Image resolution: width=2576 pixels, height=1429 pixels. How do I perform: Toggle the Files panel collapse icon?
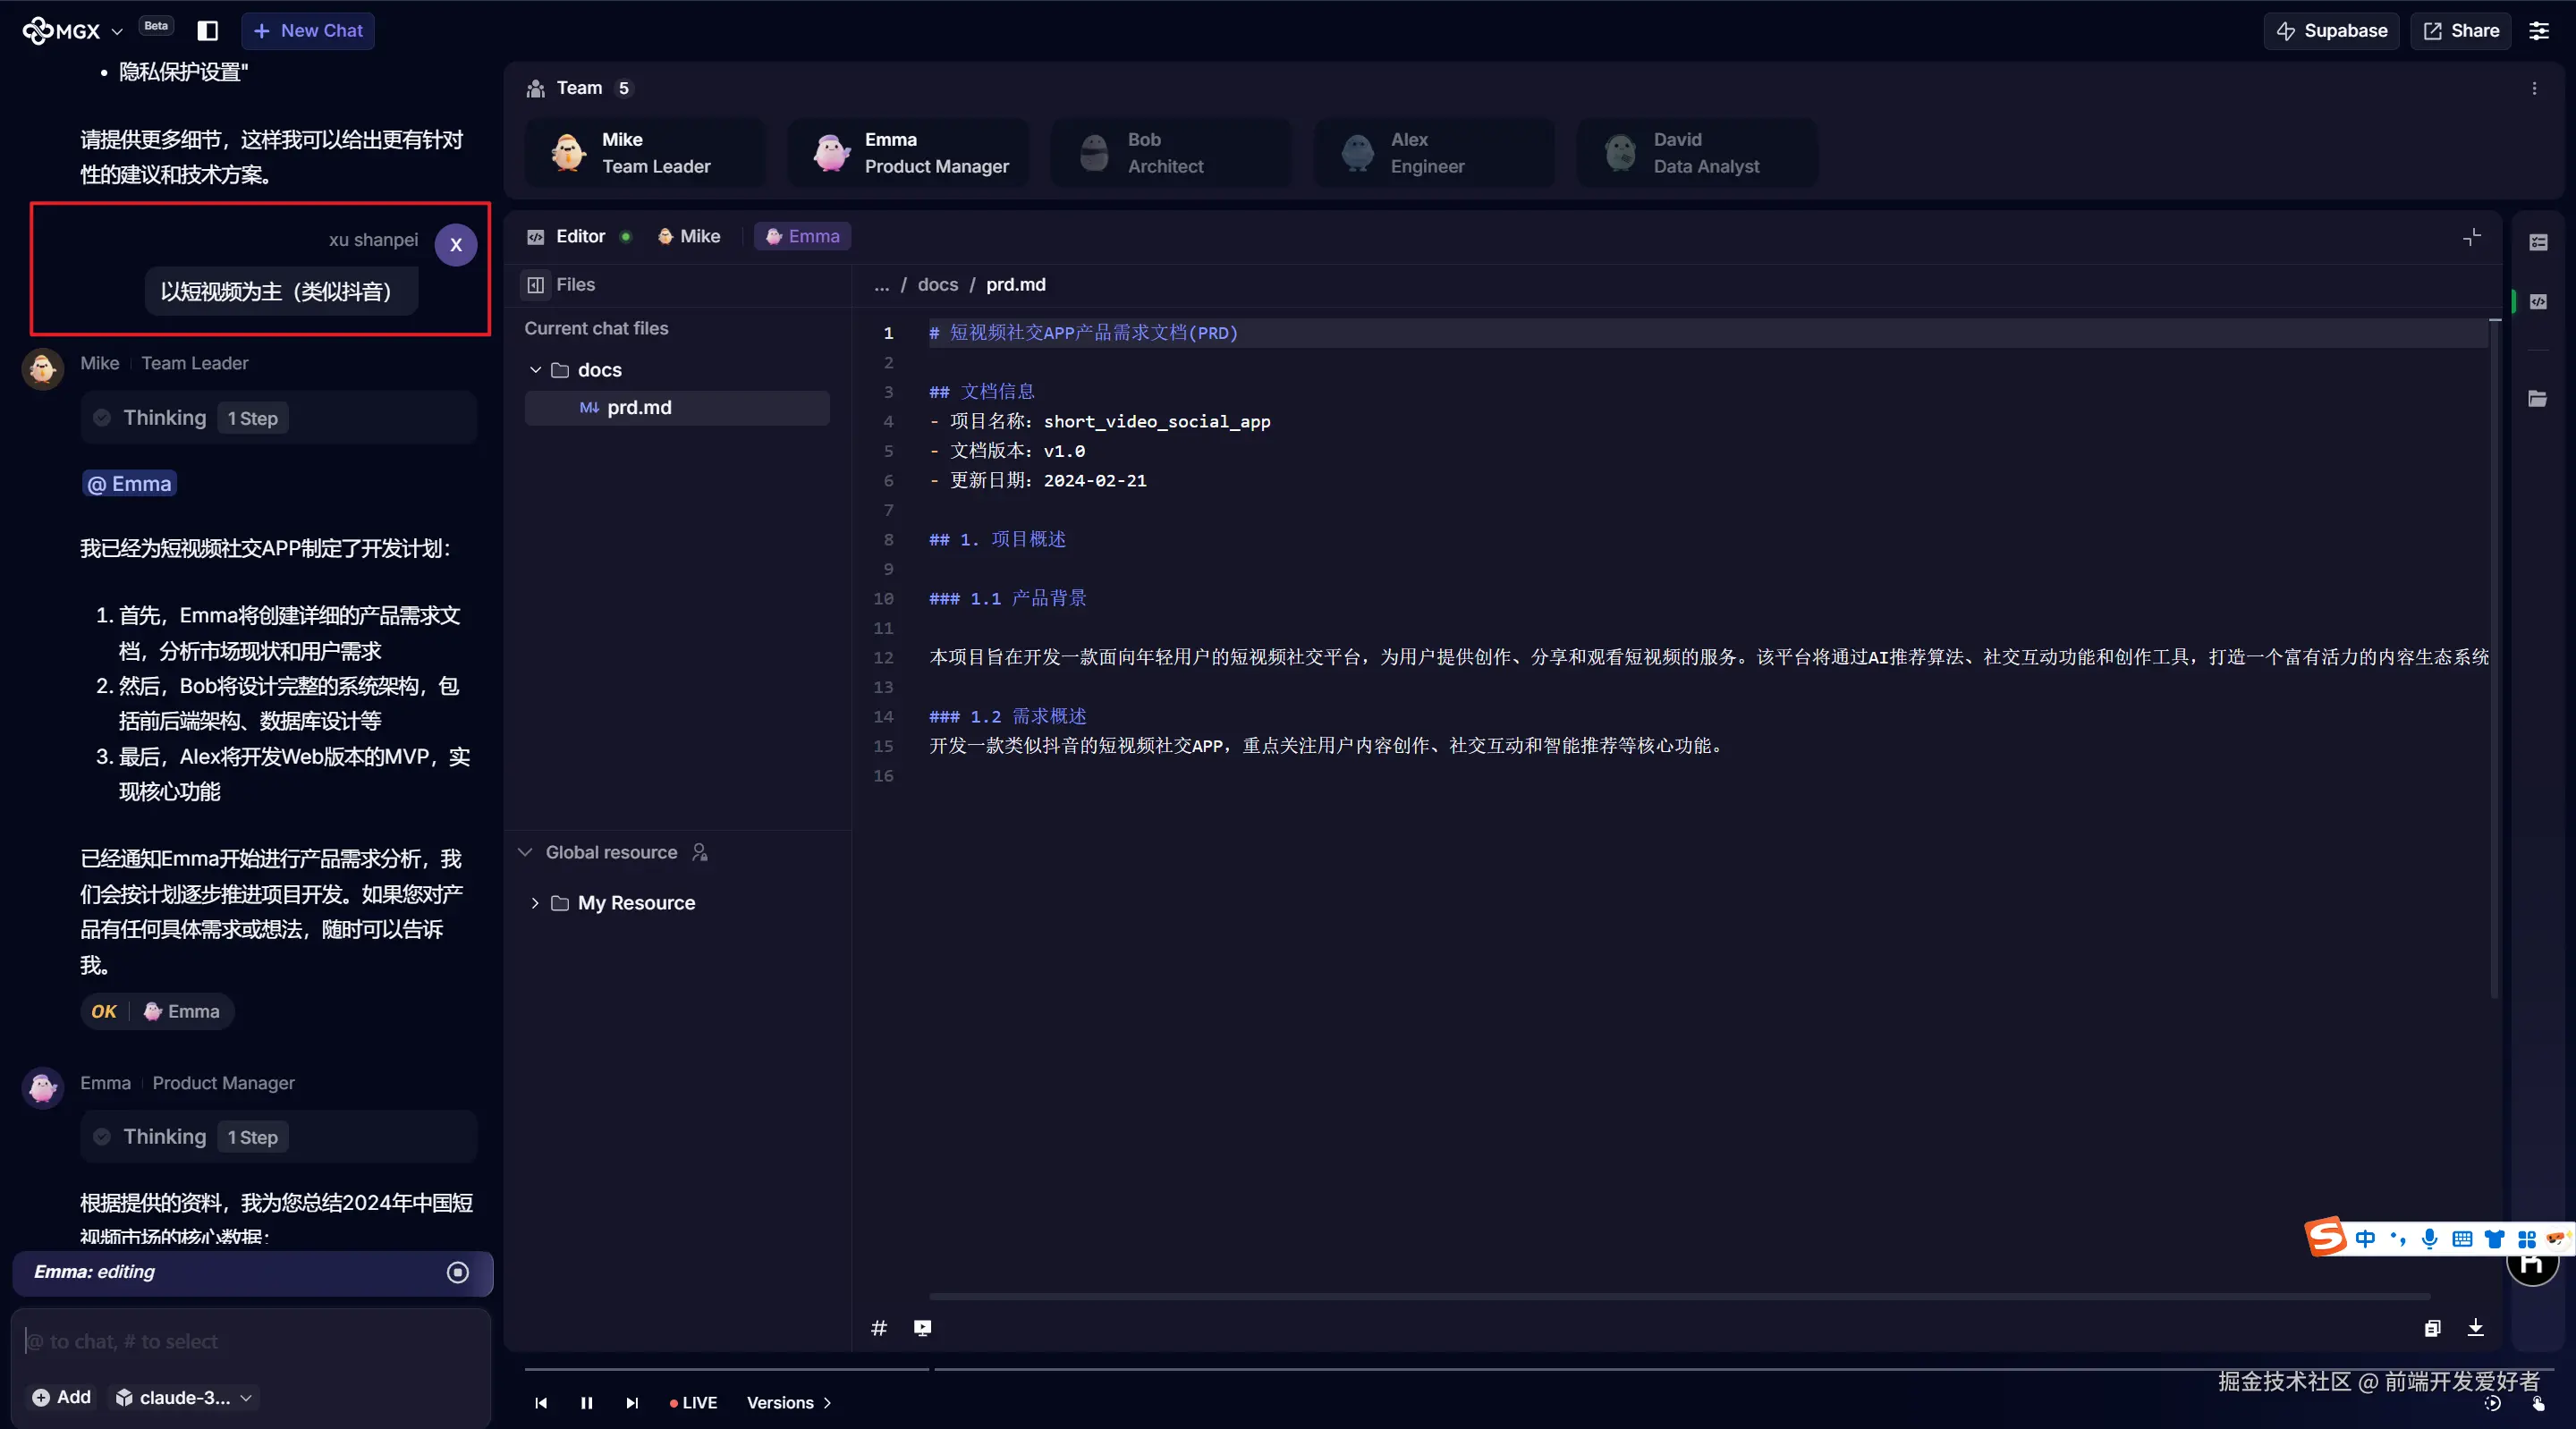[x=535, y=285]
